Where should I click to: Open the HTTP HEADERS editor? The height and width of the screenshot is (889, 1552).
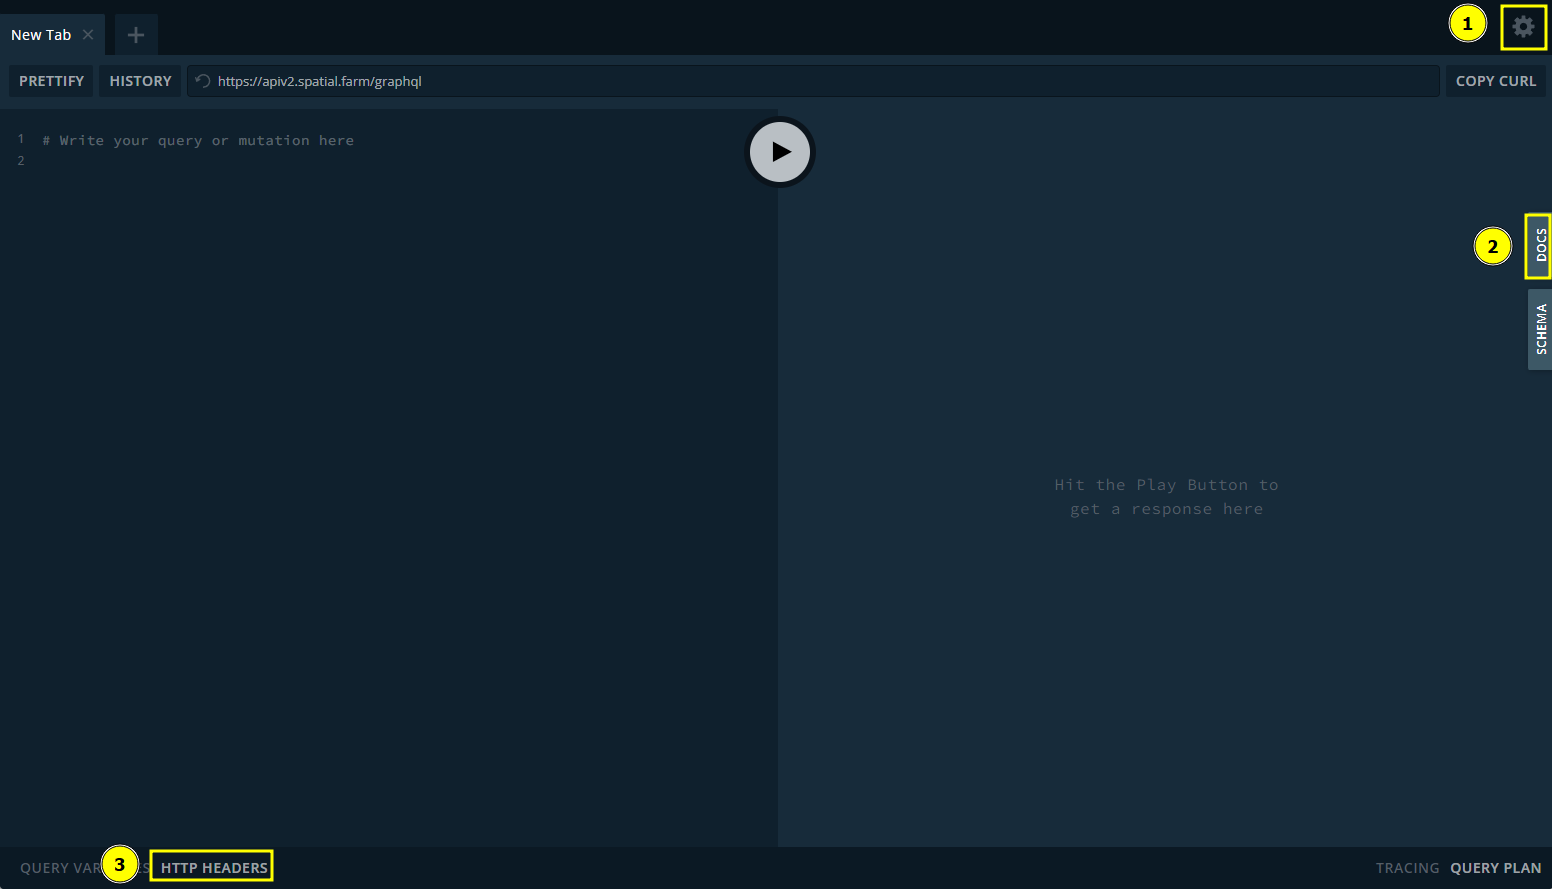click(214, 867)
